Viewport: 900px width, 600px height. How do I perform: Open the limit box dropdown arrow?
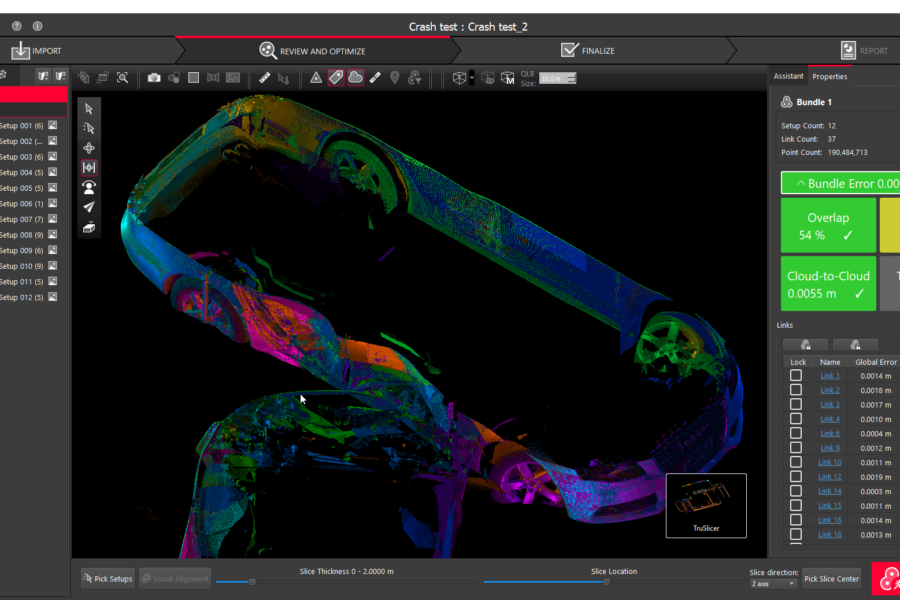pyautogui.click(x=472, y=78)
